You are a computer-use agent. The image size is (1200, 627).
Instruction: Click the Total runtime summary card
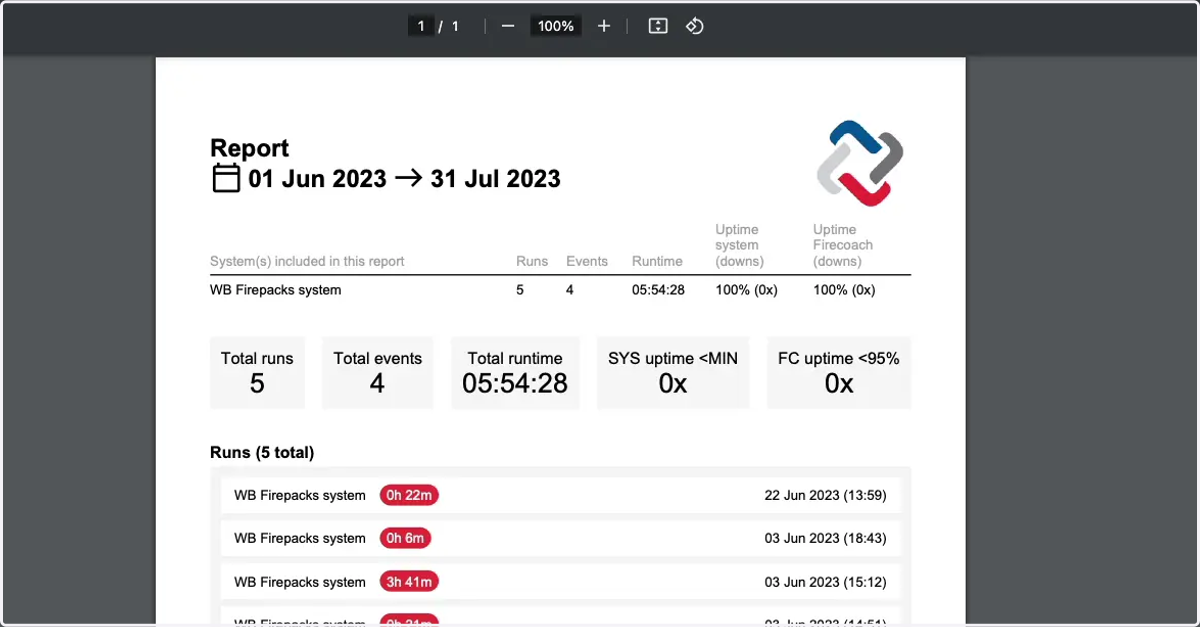pos(515,373)
